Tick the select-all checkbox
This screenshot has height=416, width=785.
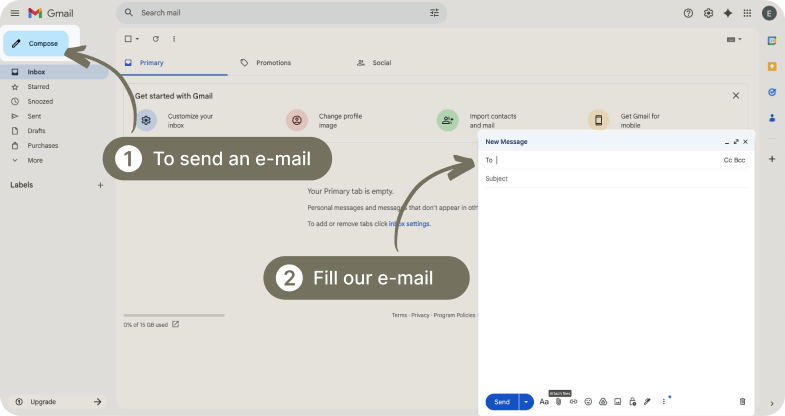click(128, 39)
